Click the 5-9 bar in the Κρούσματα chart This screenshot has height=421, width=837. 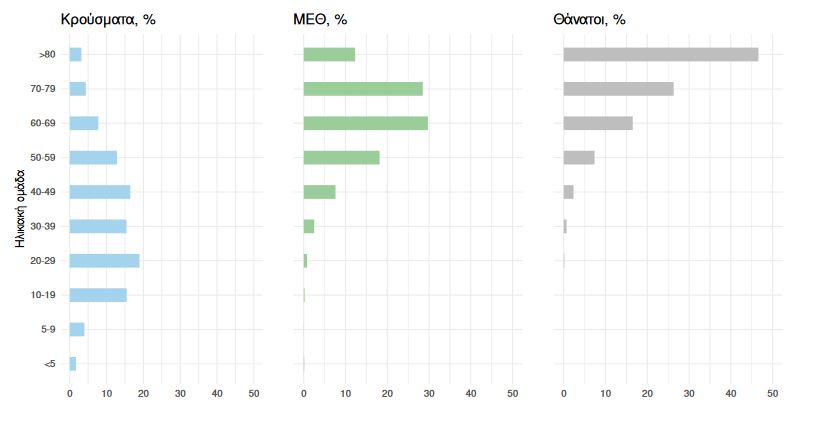point(77,329)
